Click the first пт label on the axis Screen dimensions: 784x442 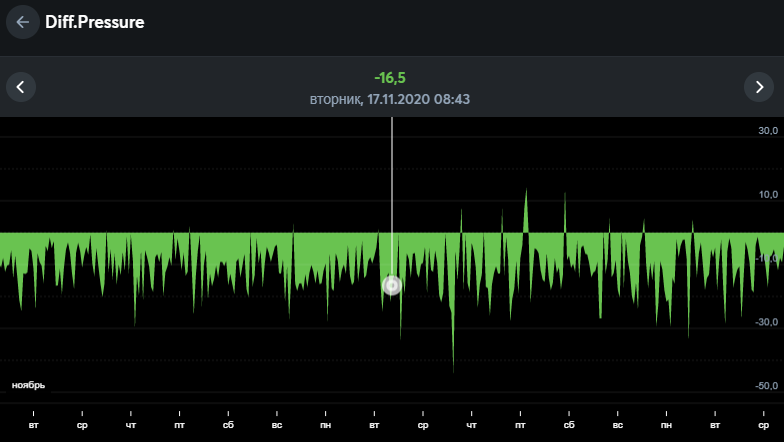tap(180, 425)
